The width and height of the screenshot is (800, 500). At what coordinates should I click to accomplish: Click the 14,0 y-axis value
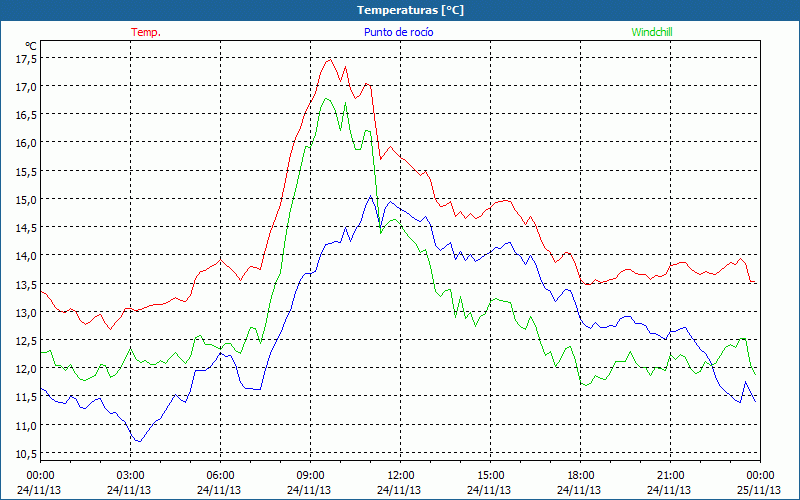point(27,256)
